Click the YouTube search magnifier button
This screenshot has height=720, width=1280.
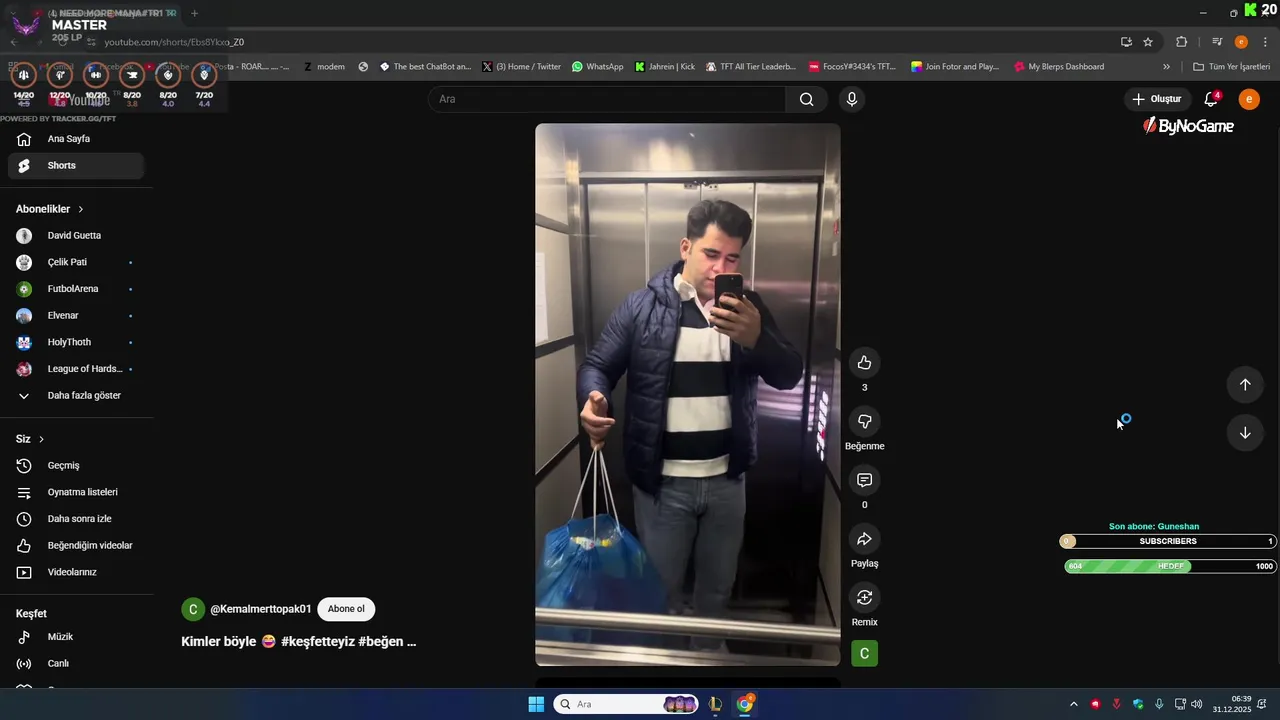click(x=806, y=99)
